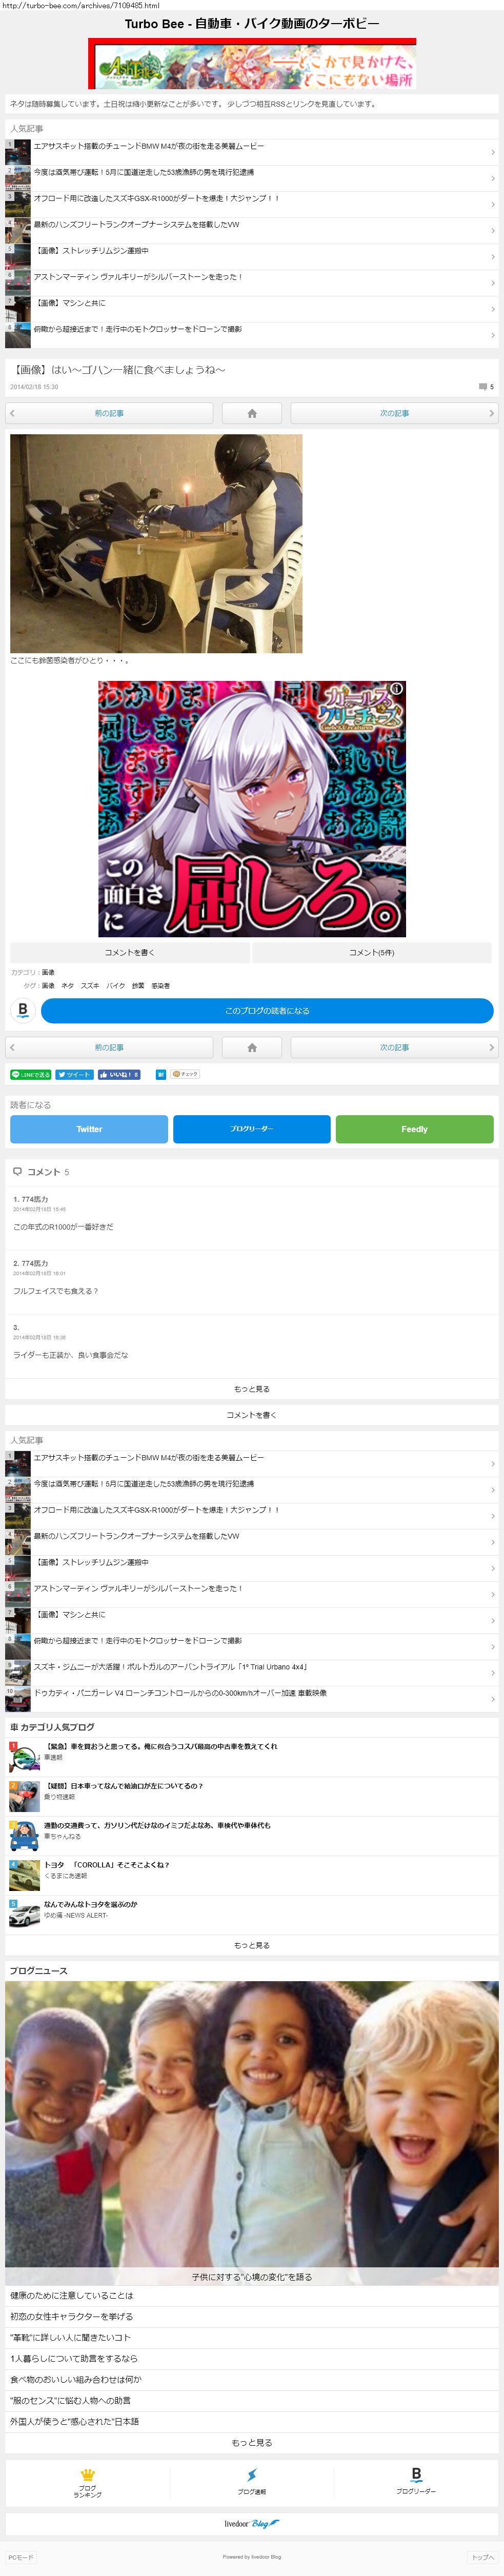Follow via the light-blue Twitter button
Image resolution: width=504 pixels, height=2576 pixels.
89,1129
